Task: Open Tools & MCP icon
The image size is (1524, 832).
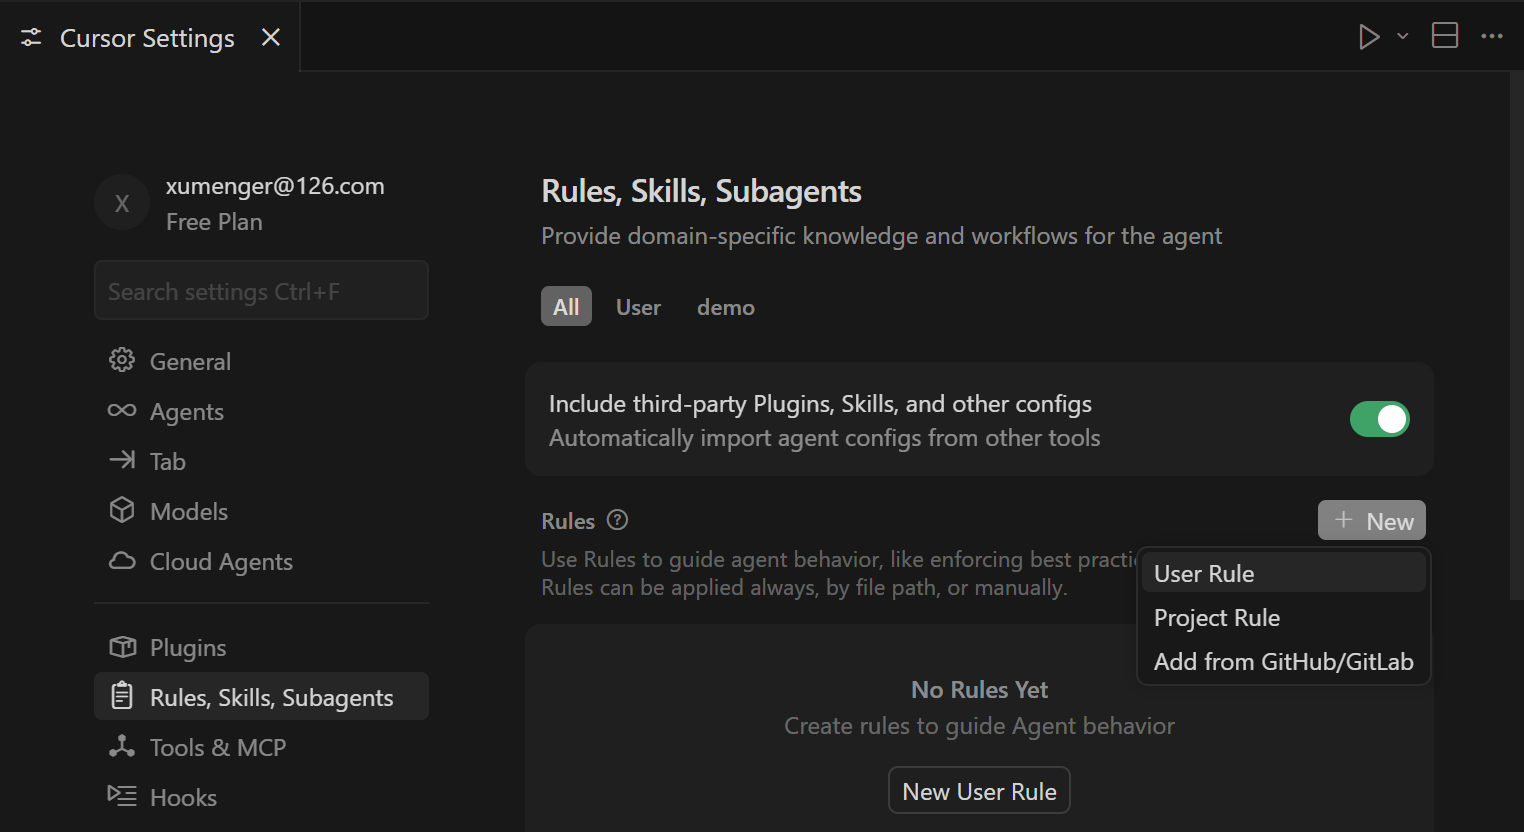Action: pos(122,747)
